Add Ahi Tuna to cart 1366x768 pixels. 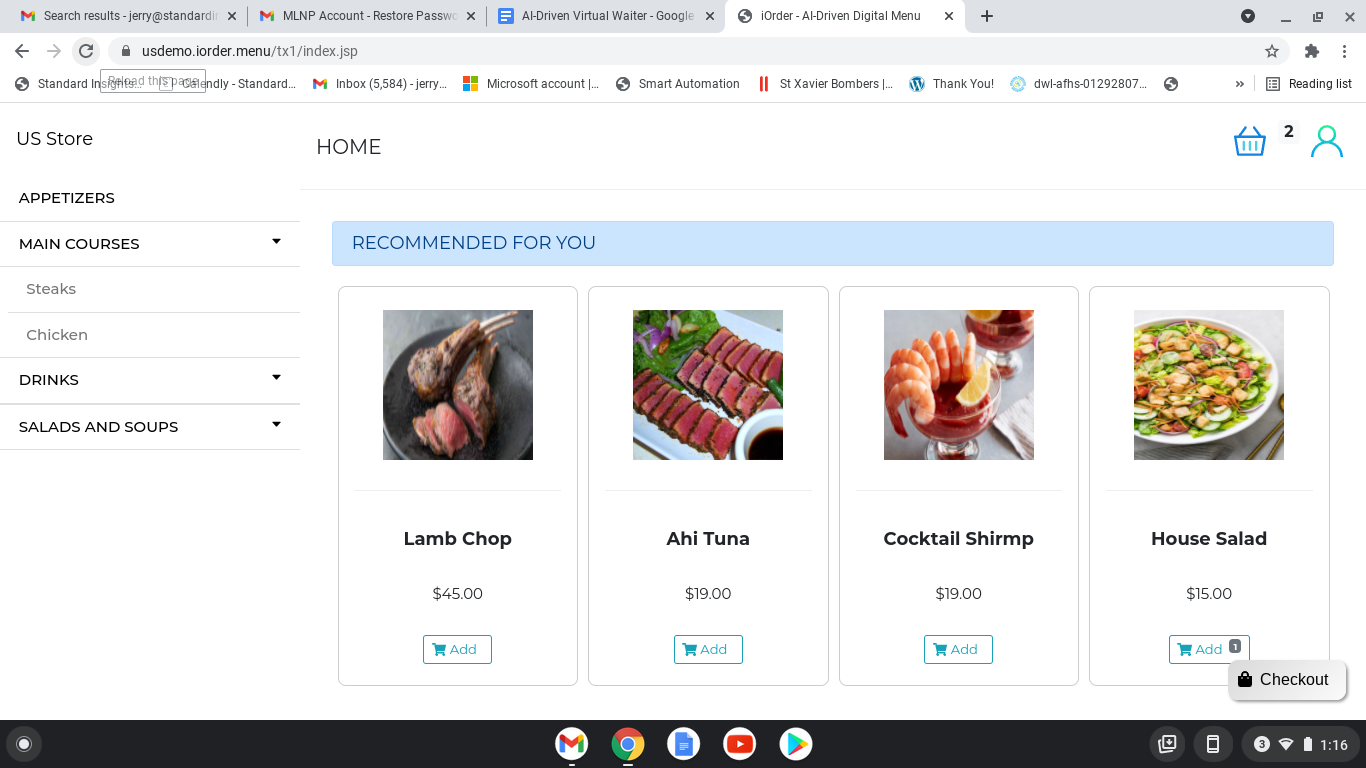(x=708, y=649)
